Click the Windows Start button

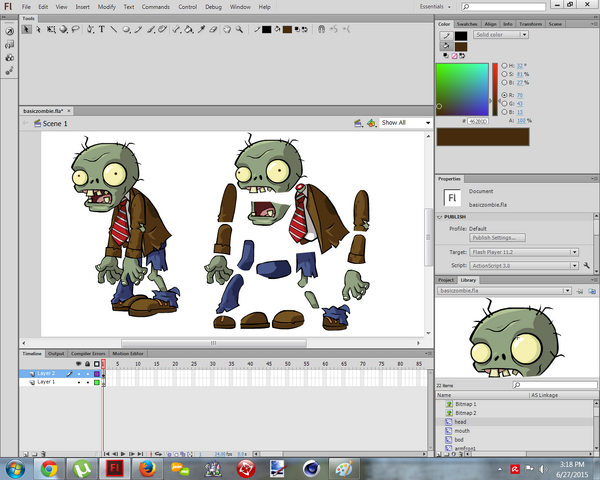tap(15, 469)
